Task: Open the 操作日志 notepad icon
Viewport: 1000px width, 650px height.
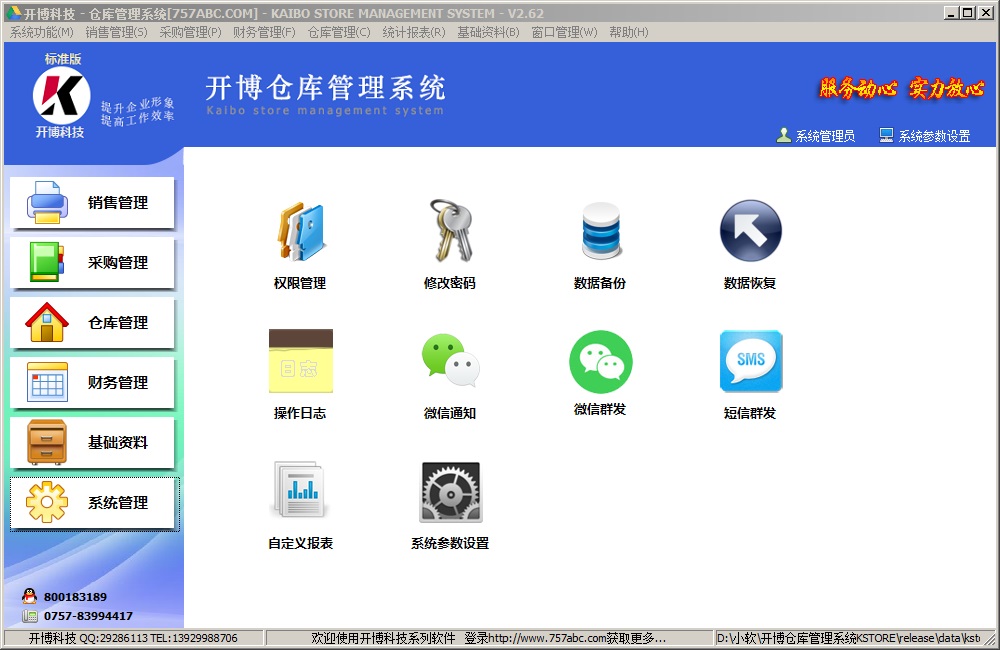Action: pyautogui.click(x=300, y=362)
